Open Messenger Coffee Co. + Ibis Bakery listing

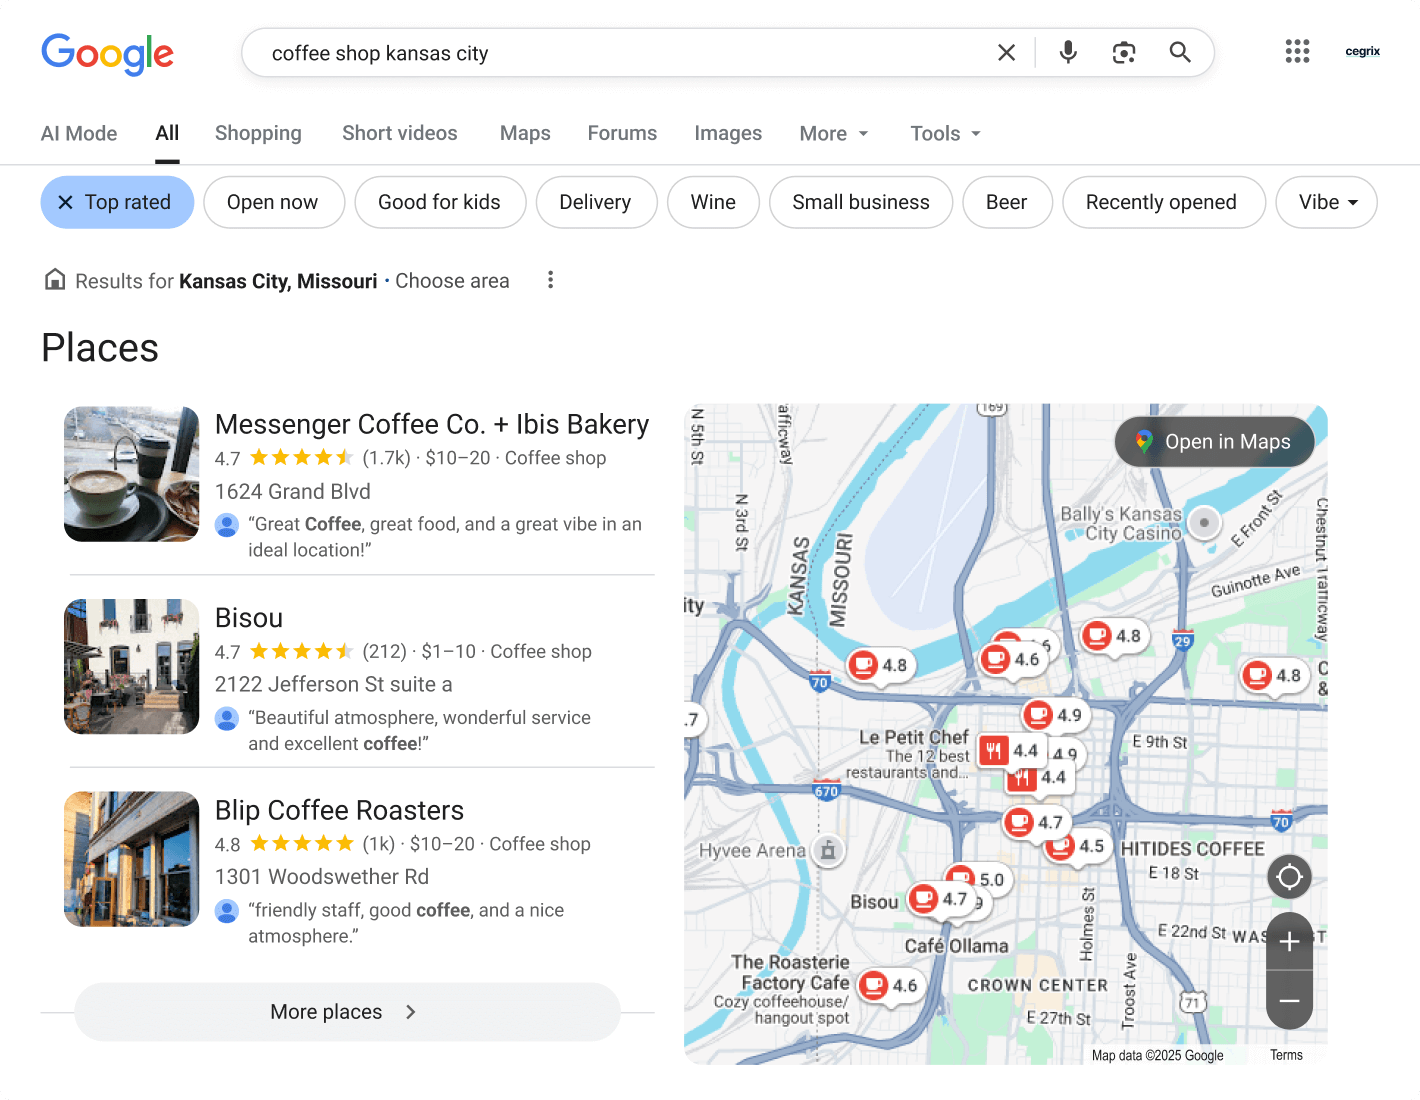click(x=432, y=424)
